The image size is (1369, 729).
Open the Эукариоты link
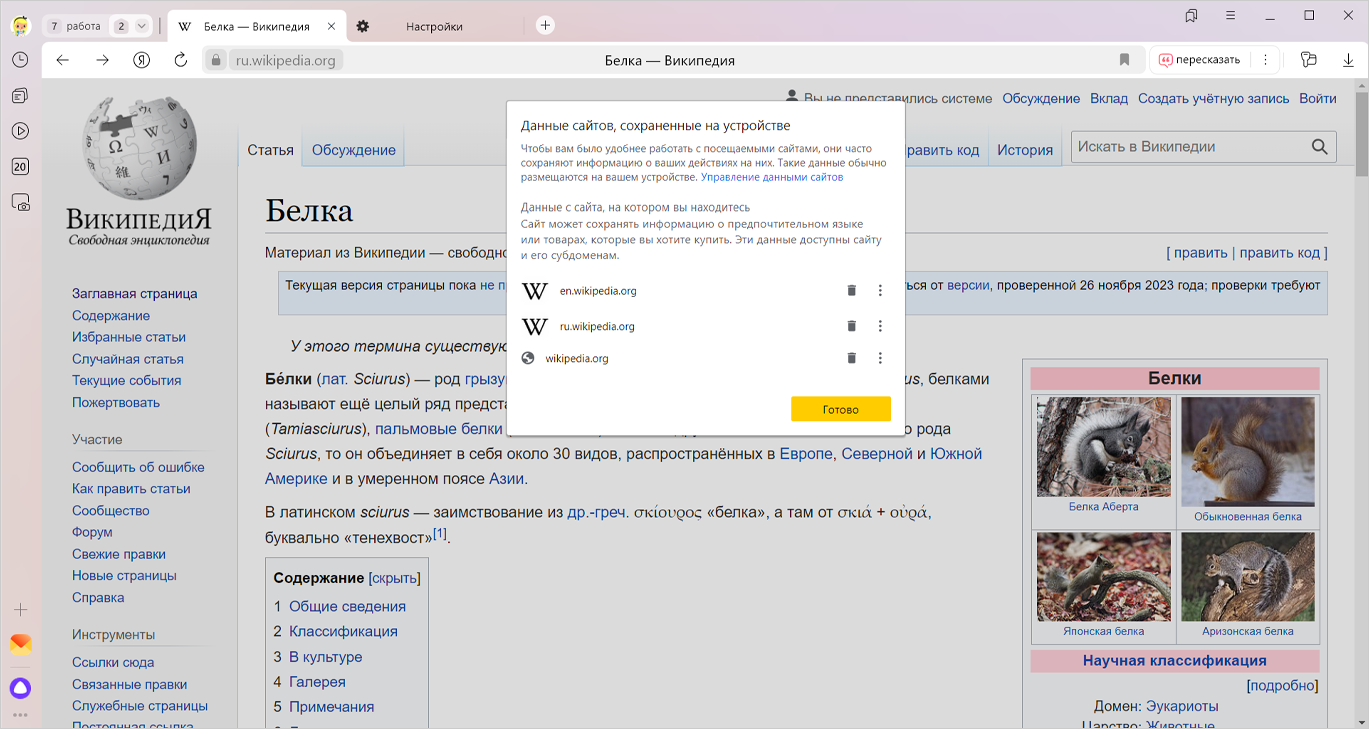coord(1182,706)
